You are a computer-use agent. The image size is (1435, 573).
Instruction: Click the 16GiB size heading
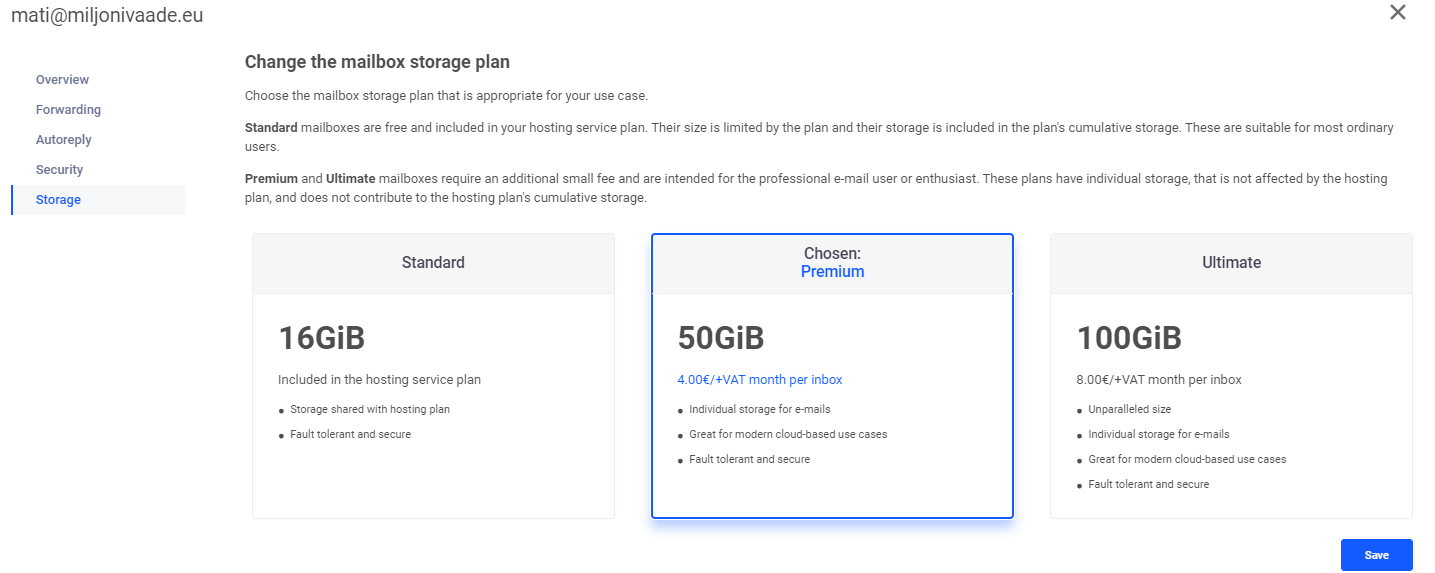tap(321, 339)
